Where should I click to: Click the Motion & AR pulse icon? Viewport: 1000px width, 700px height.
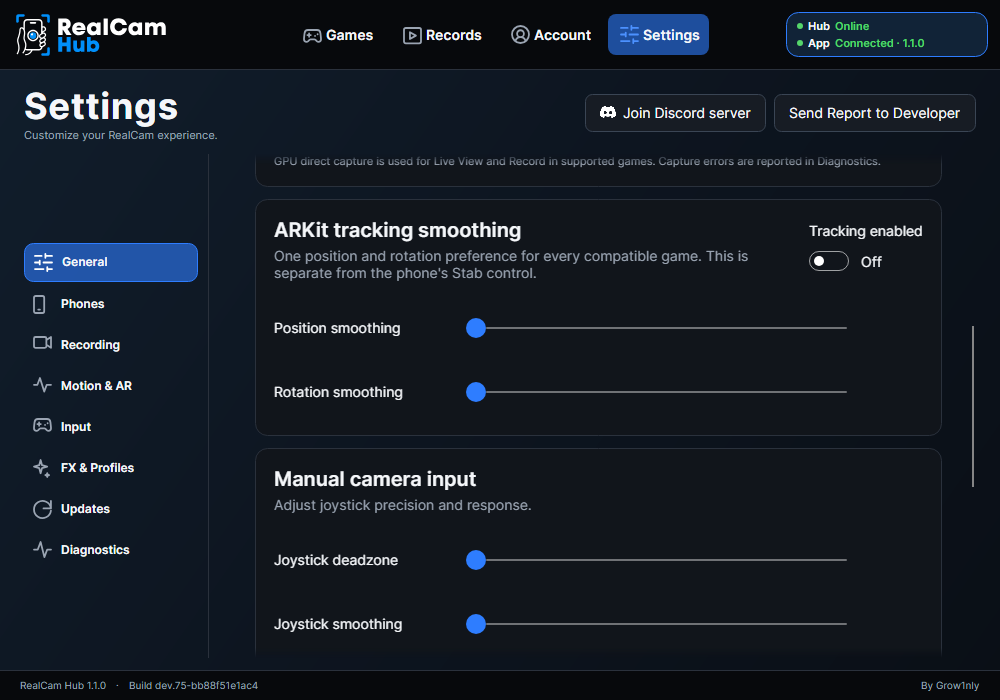point(42,385)
